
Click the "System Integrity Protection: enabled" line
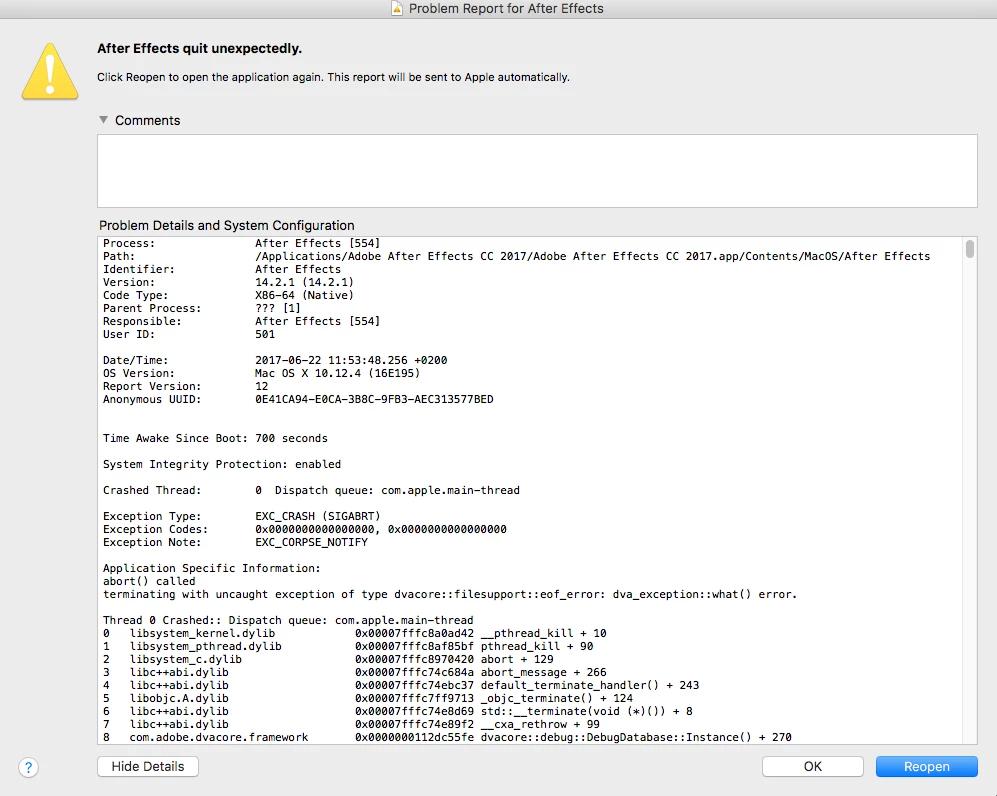(222, 465)
